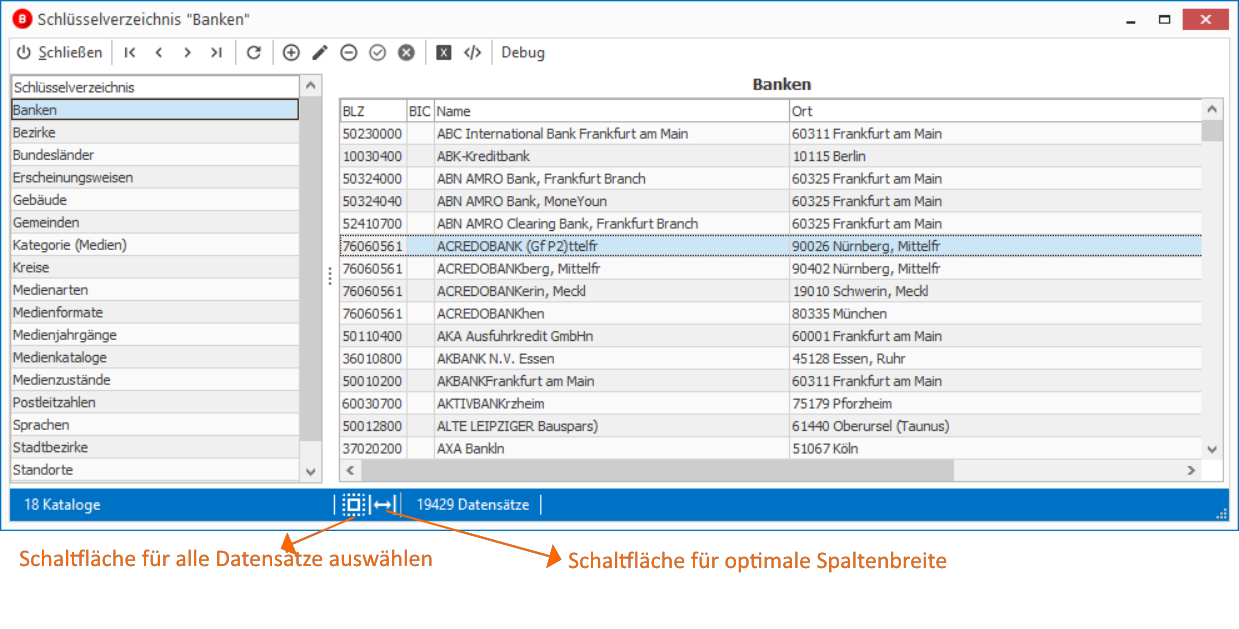Click the Schließen button

(x=60, y=53)
